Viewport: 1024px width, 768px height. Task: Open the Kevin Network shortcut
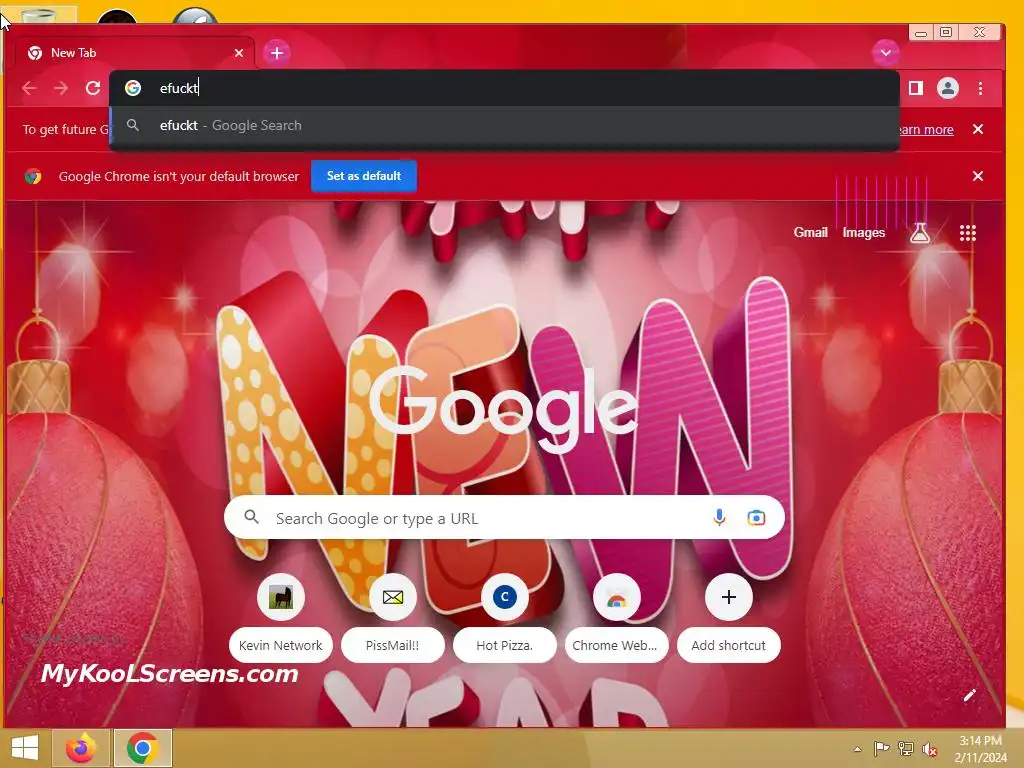281,618
